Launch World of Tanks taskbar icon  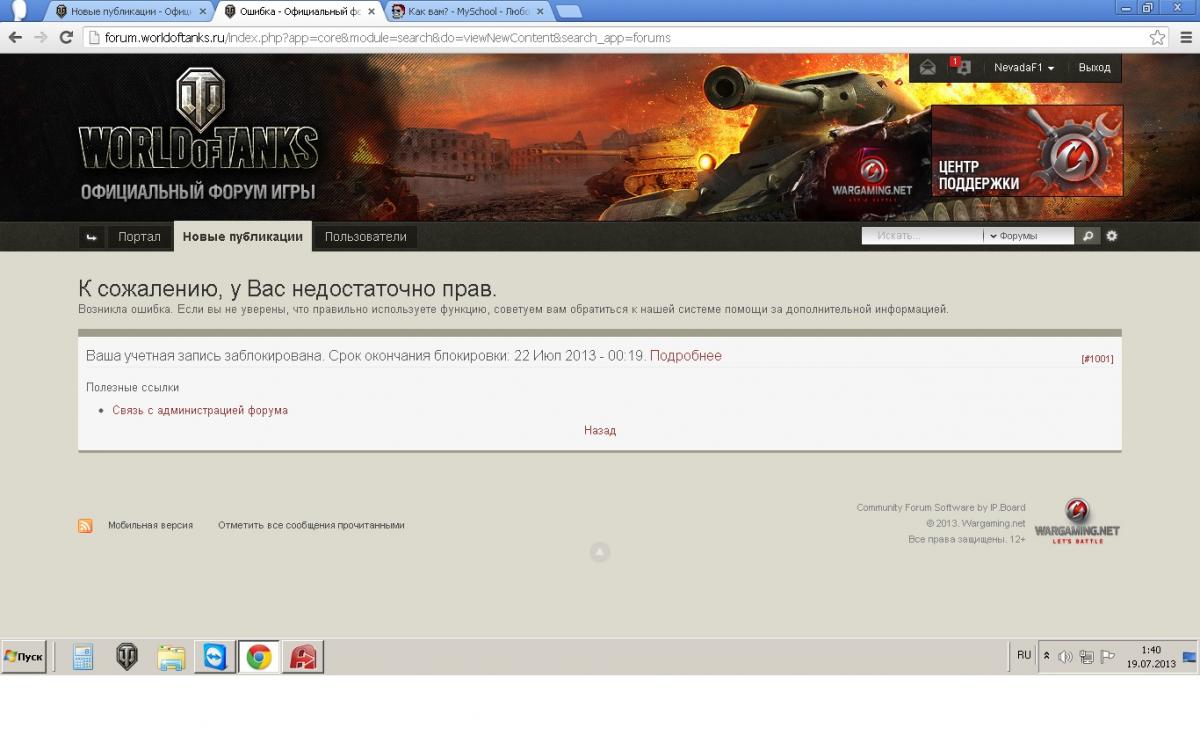point(127,657)
